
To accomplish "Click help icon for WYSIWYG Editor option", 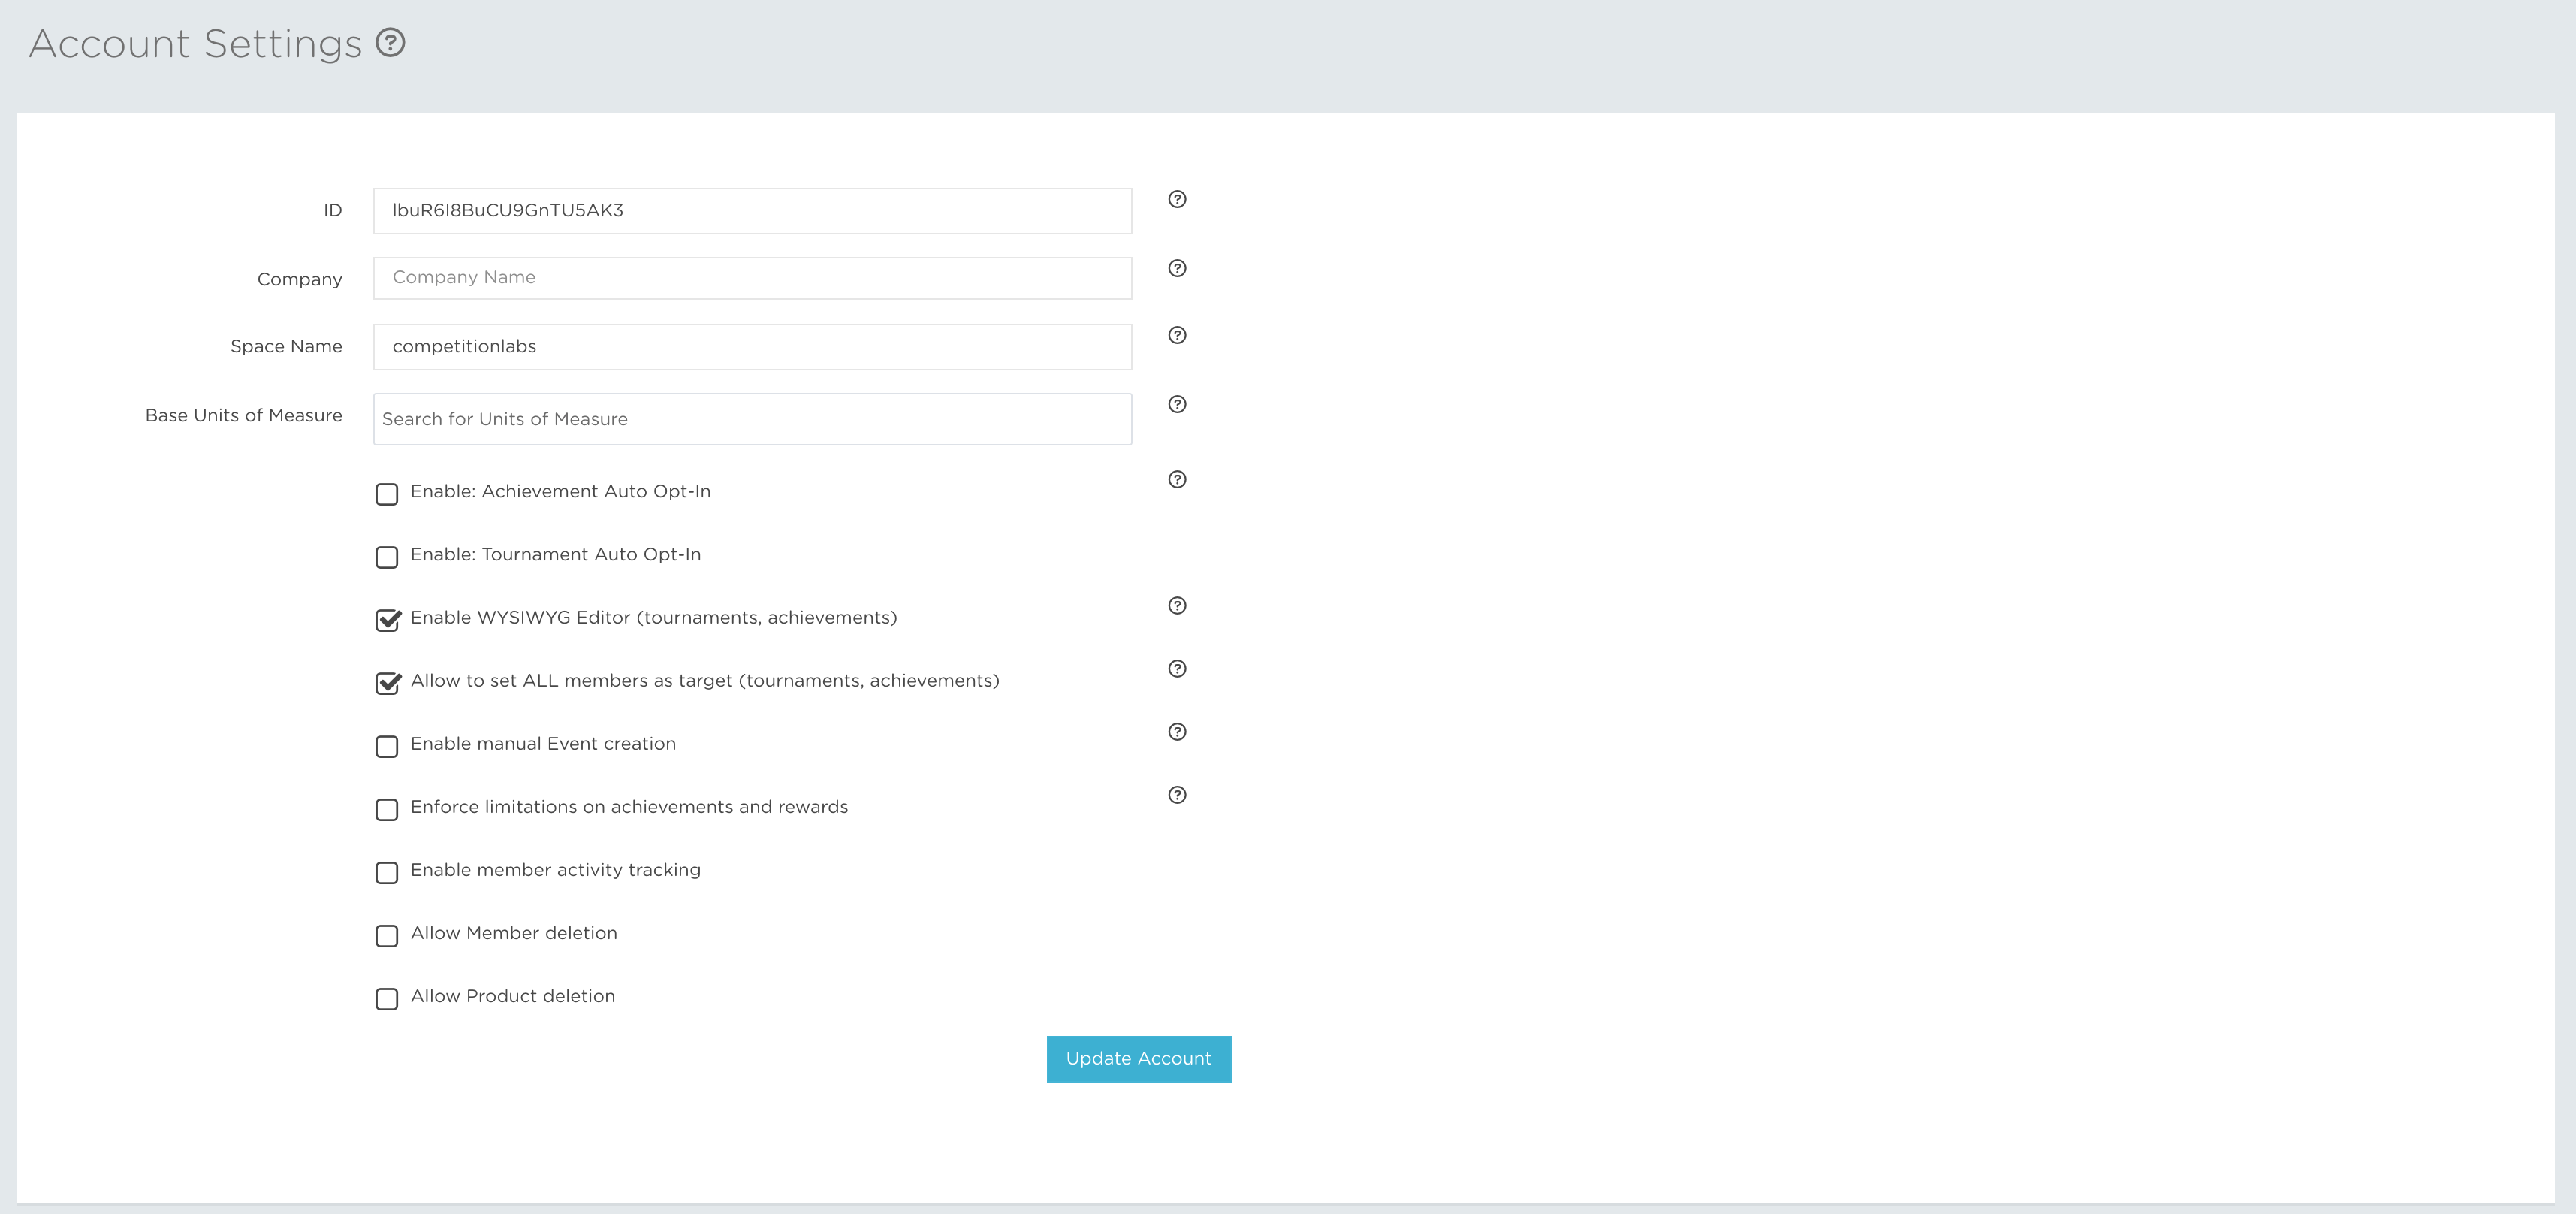I will coord(1177,605).
